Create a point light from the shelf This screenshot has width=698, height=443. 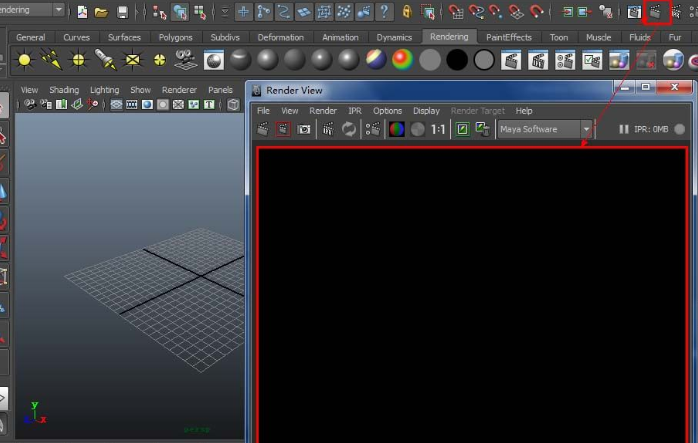point(78,60)
